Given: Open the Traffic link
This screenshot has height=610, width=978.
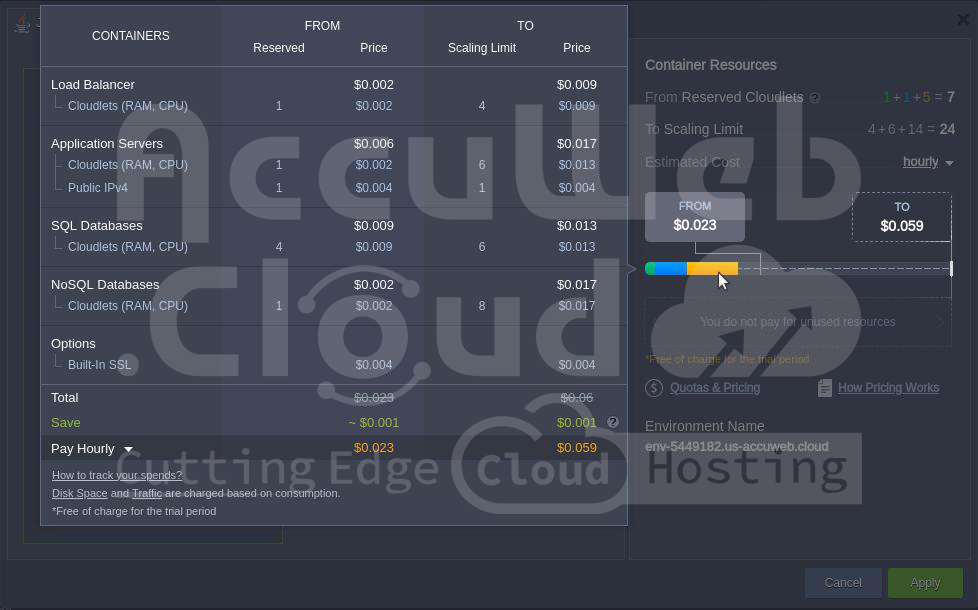Looking at the screenshot, I should (x=146, y=493).
